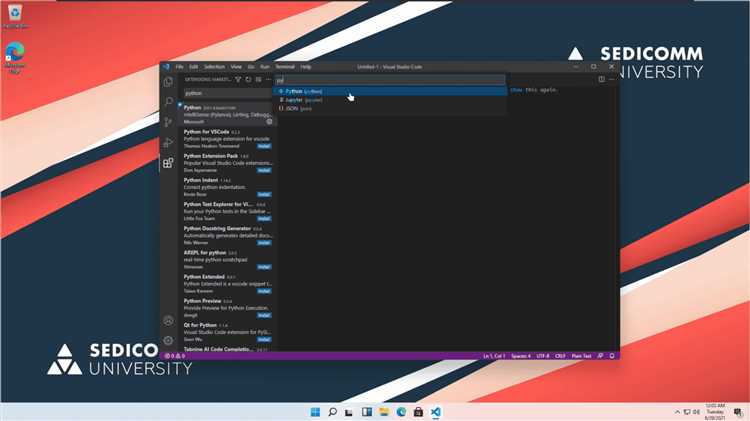Screen dimensions: 750x421
Task: Open the Search view in activity bar
Action: pos(168,101)
